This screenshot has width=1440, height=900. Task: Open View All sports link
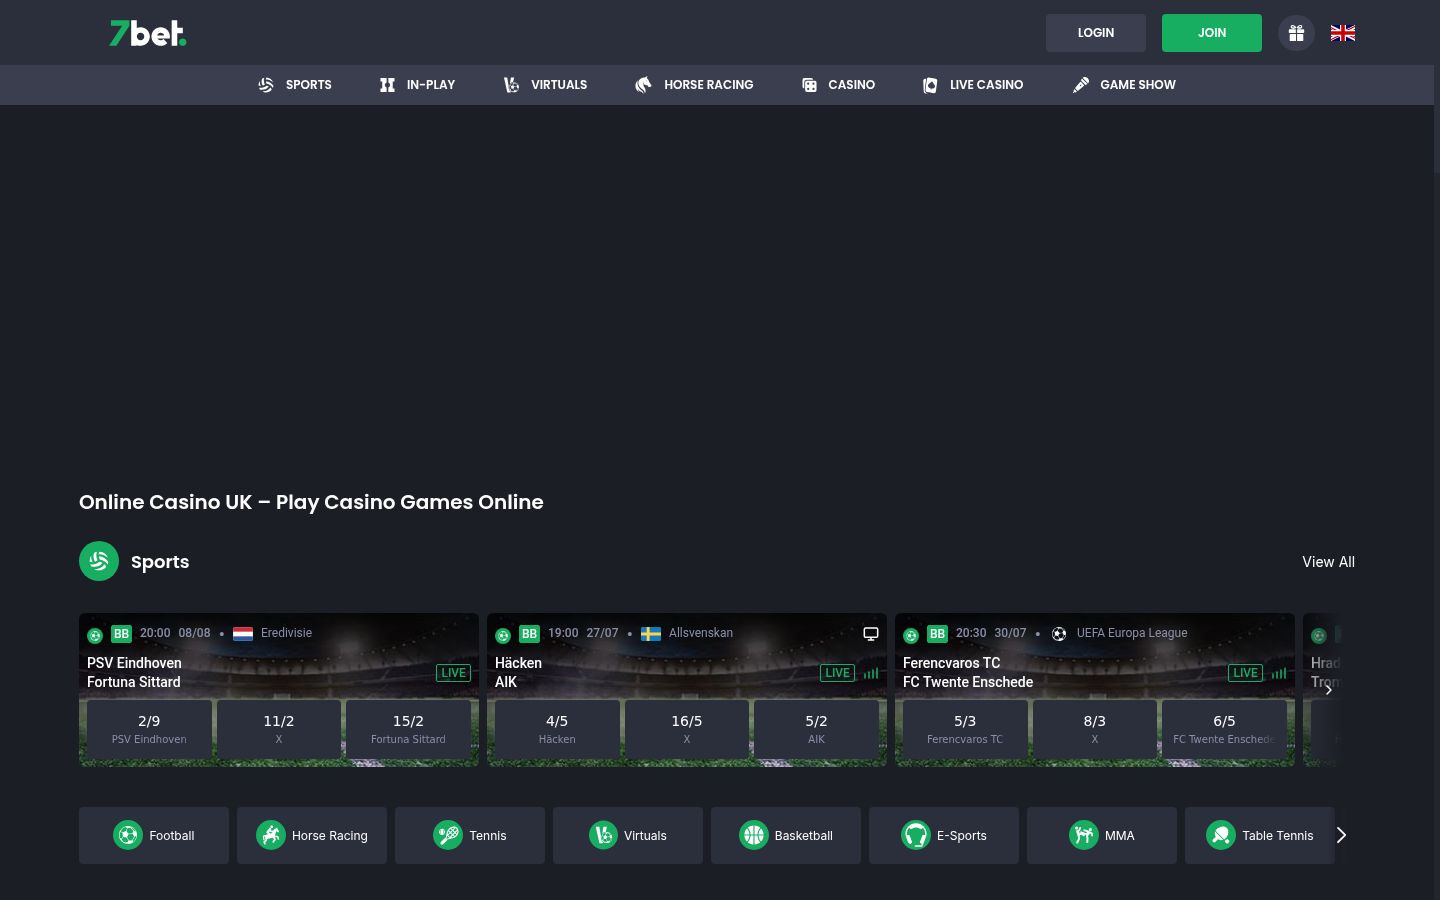click(x=1328, y=562)
